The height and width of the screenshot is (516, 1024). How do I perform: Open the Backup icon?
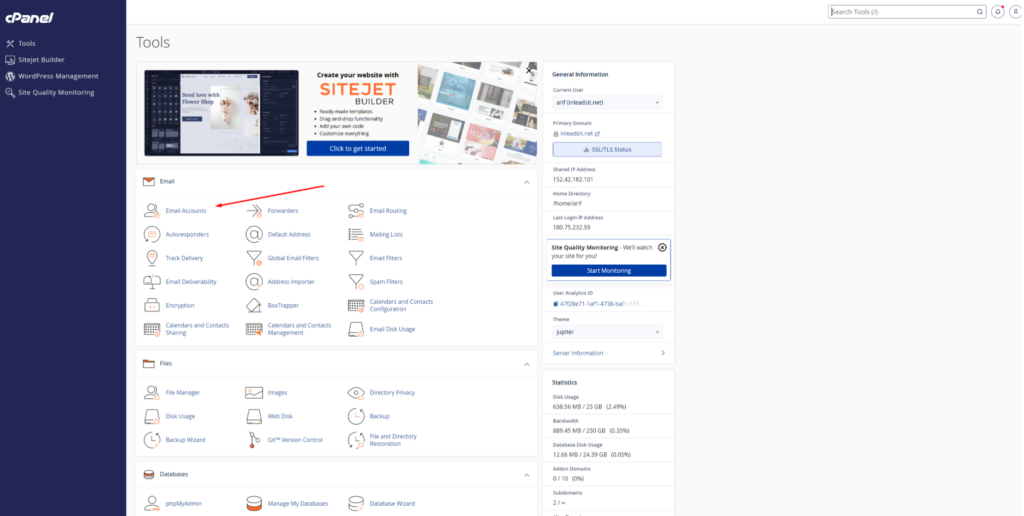tap(356, 416)
